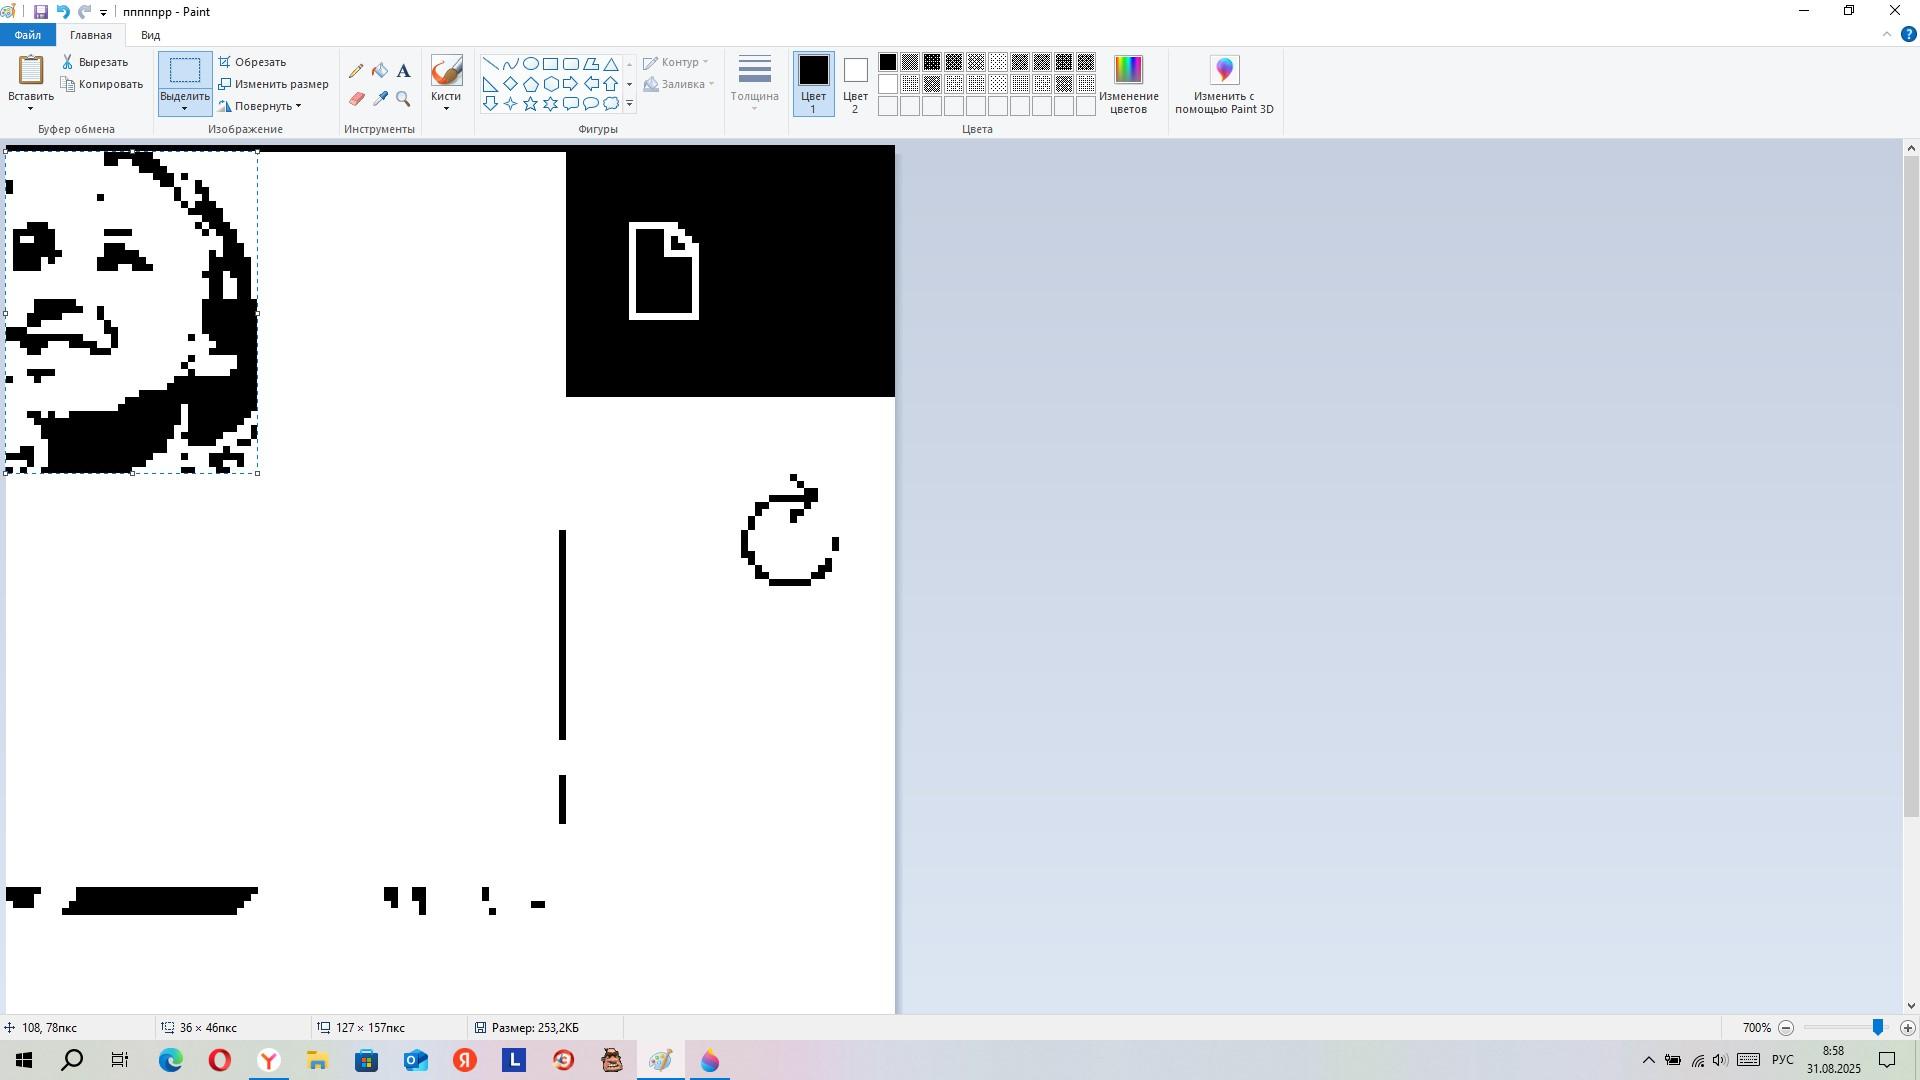1920x1080 pixels.
Task: Click the Обрезать crop button
Action: pyautogui.click(x=253, y=62)
